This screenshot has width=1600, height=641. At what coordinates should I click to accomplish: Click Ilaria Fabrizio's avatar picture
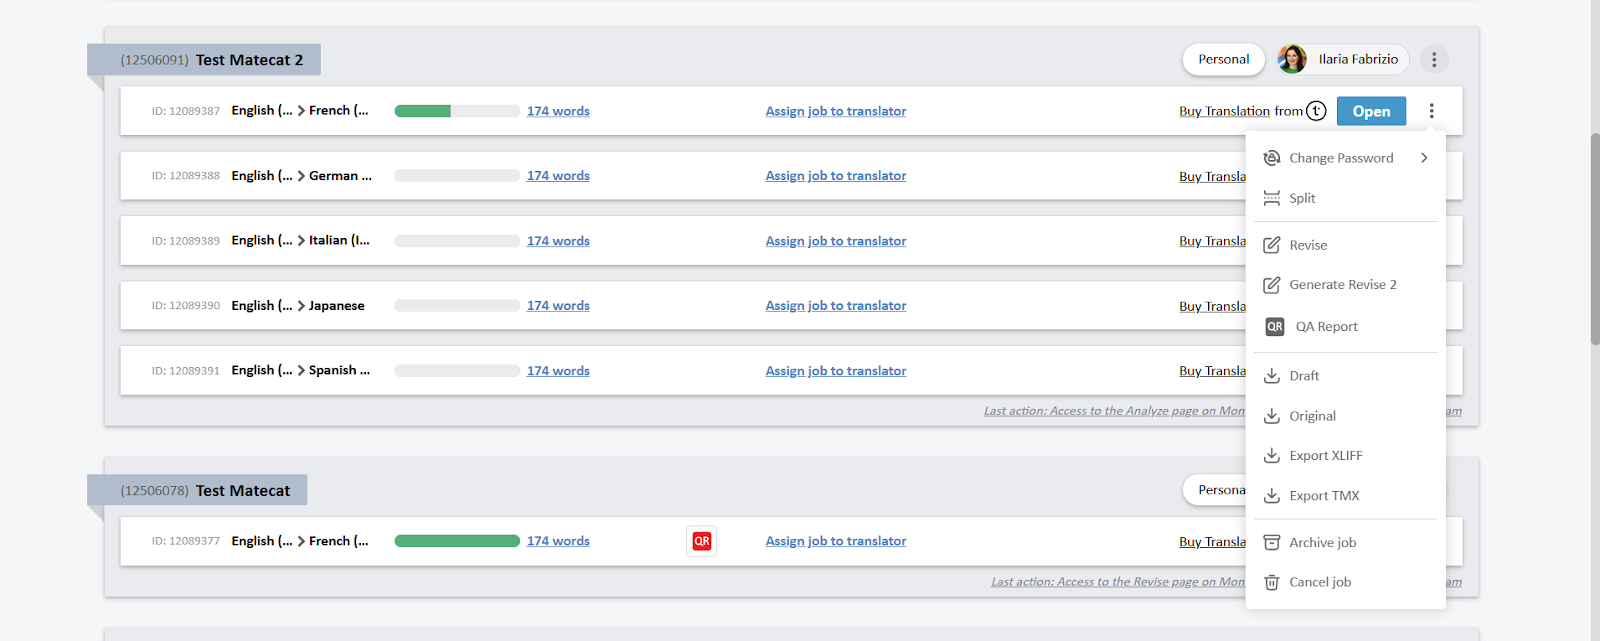click(1292, 60)
